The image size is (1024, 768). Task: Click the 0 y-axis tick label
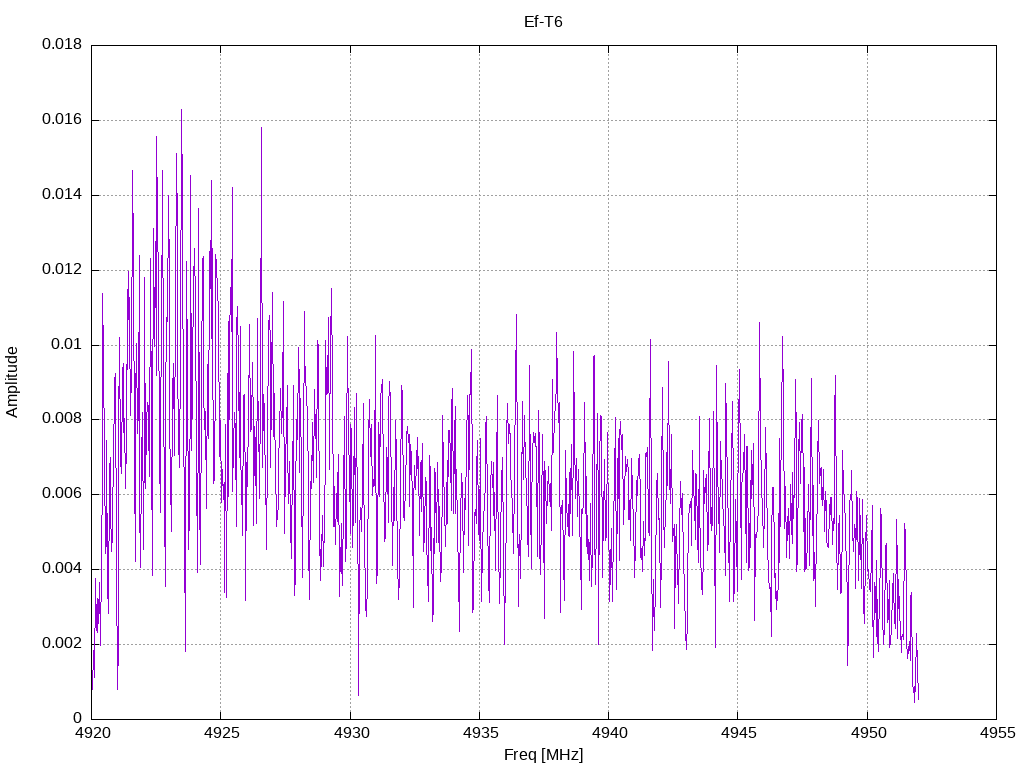78,718
